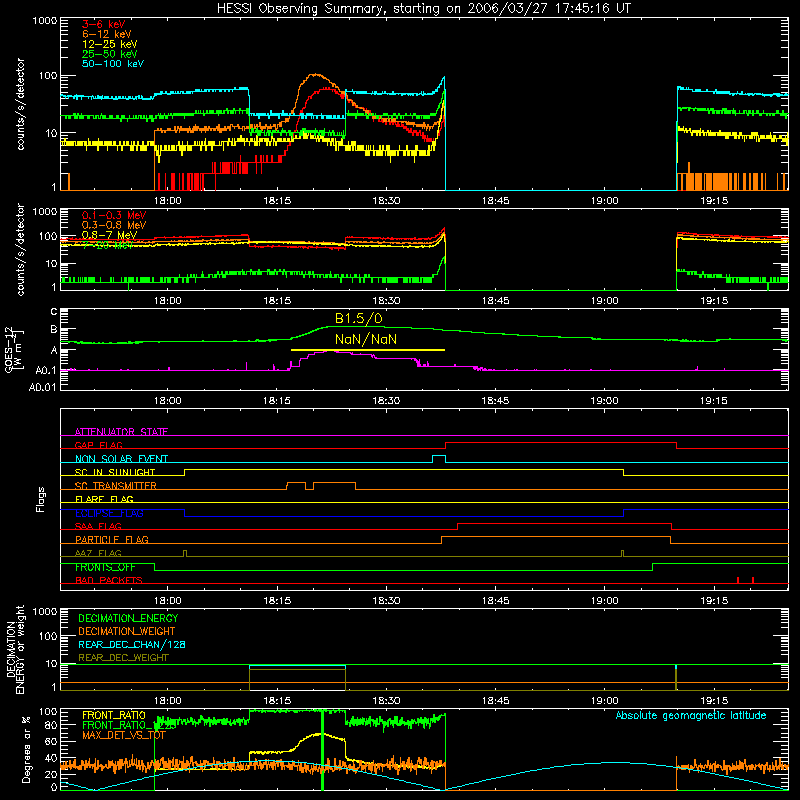Click the ECLIPSE_FLAG label
Screen dimensions: 800x800
click(109, 513)
